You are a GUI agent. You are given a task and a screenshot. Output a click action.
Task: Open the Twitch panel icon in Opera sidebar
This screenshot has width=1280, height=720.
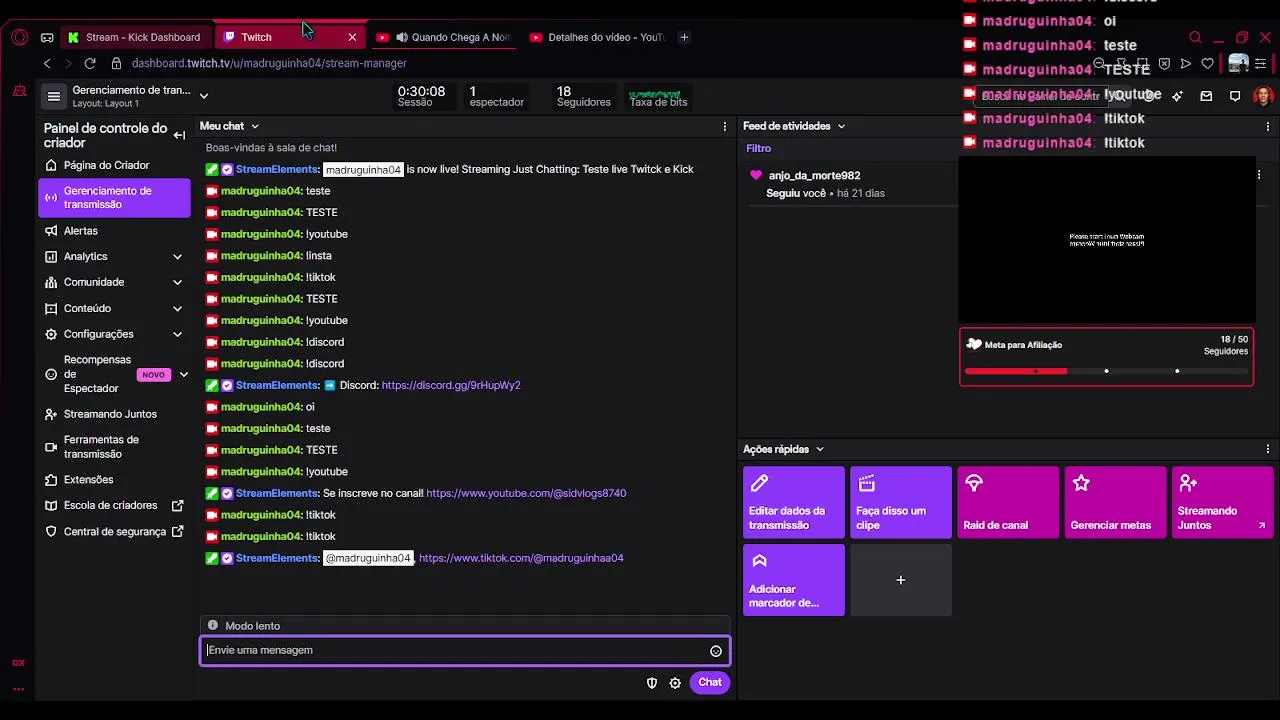pos(19,91)
